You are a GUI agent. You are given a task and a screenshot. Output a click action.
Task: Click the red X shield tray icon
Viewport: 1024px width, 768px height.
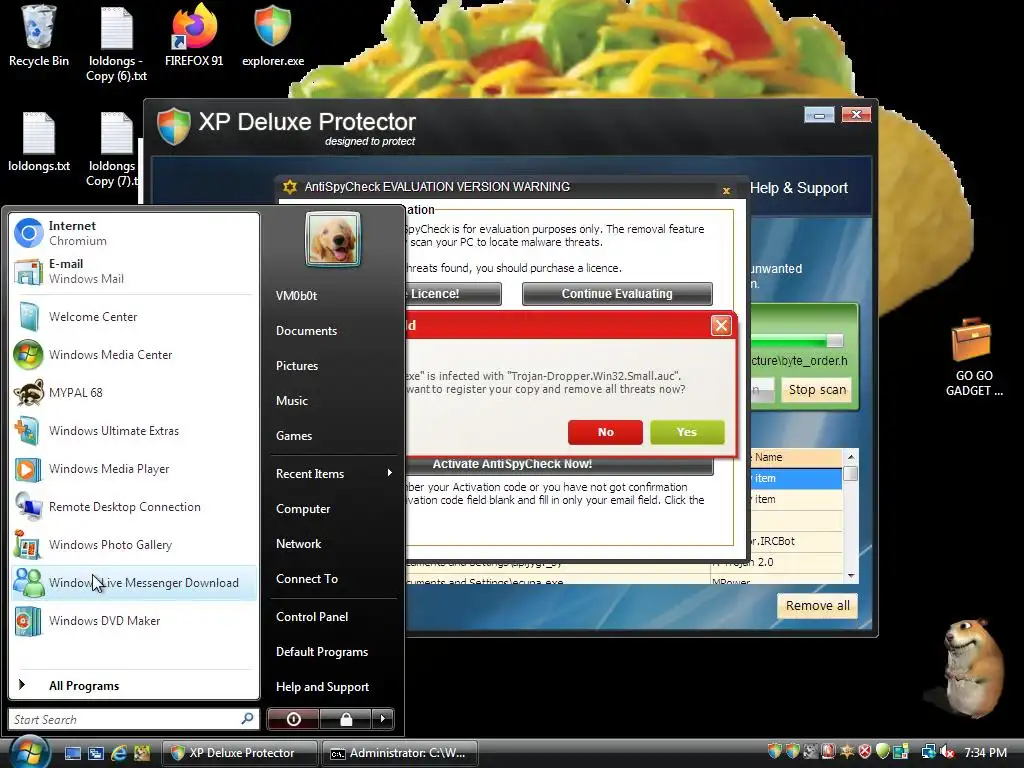[865, 752]
